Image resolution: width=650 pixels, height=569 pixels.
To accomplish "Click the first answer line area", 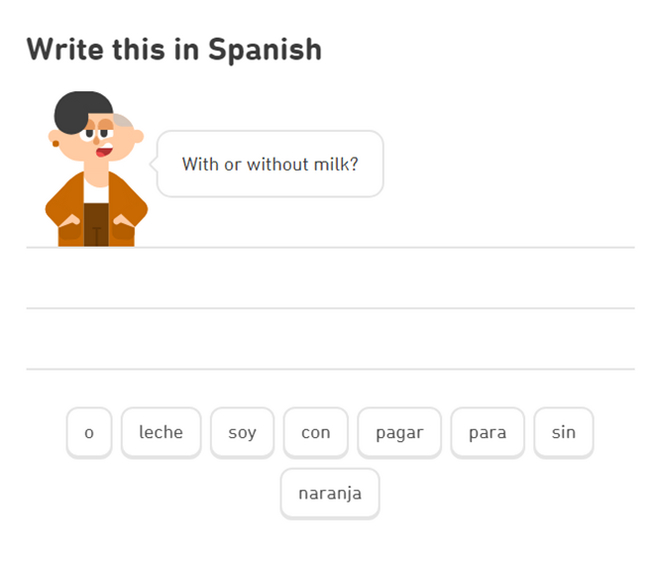I will [330, 278].
